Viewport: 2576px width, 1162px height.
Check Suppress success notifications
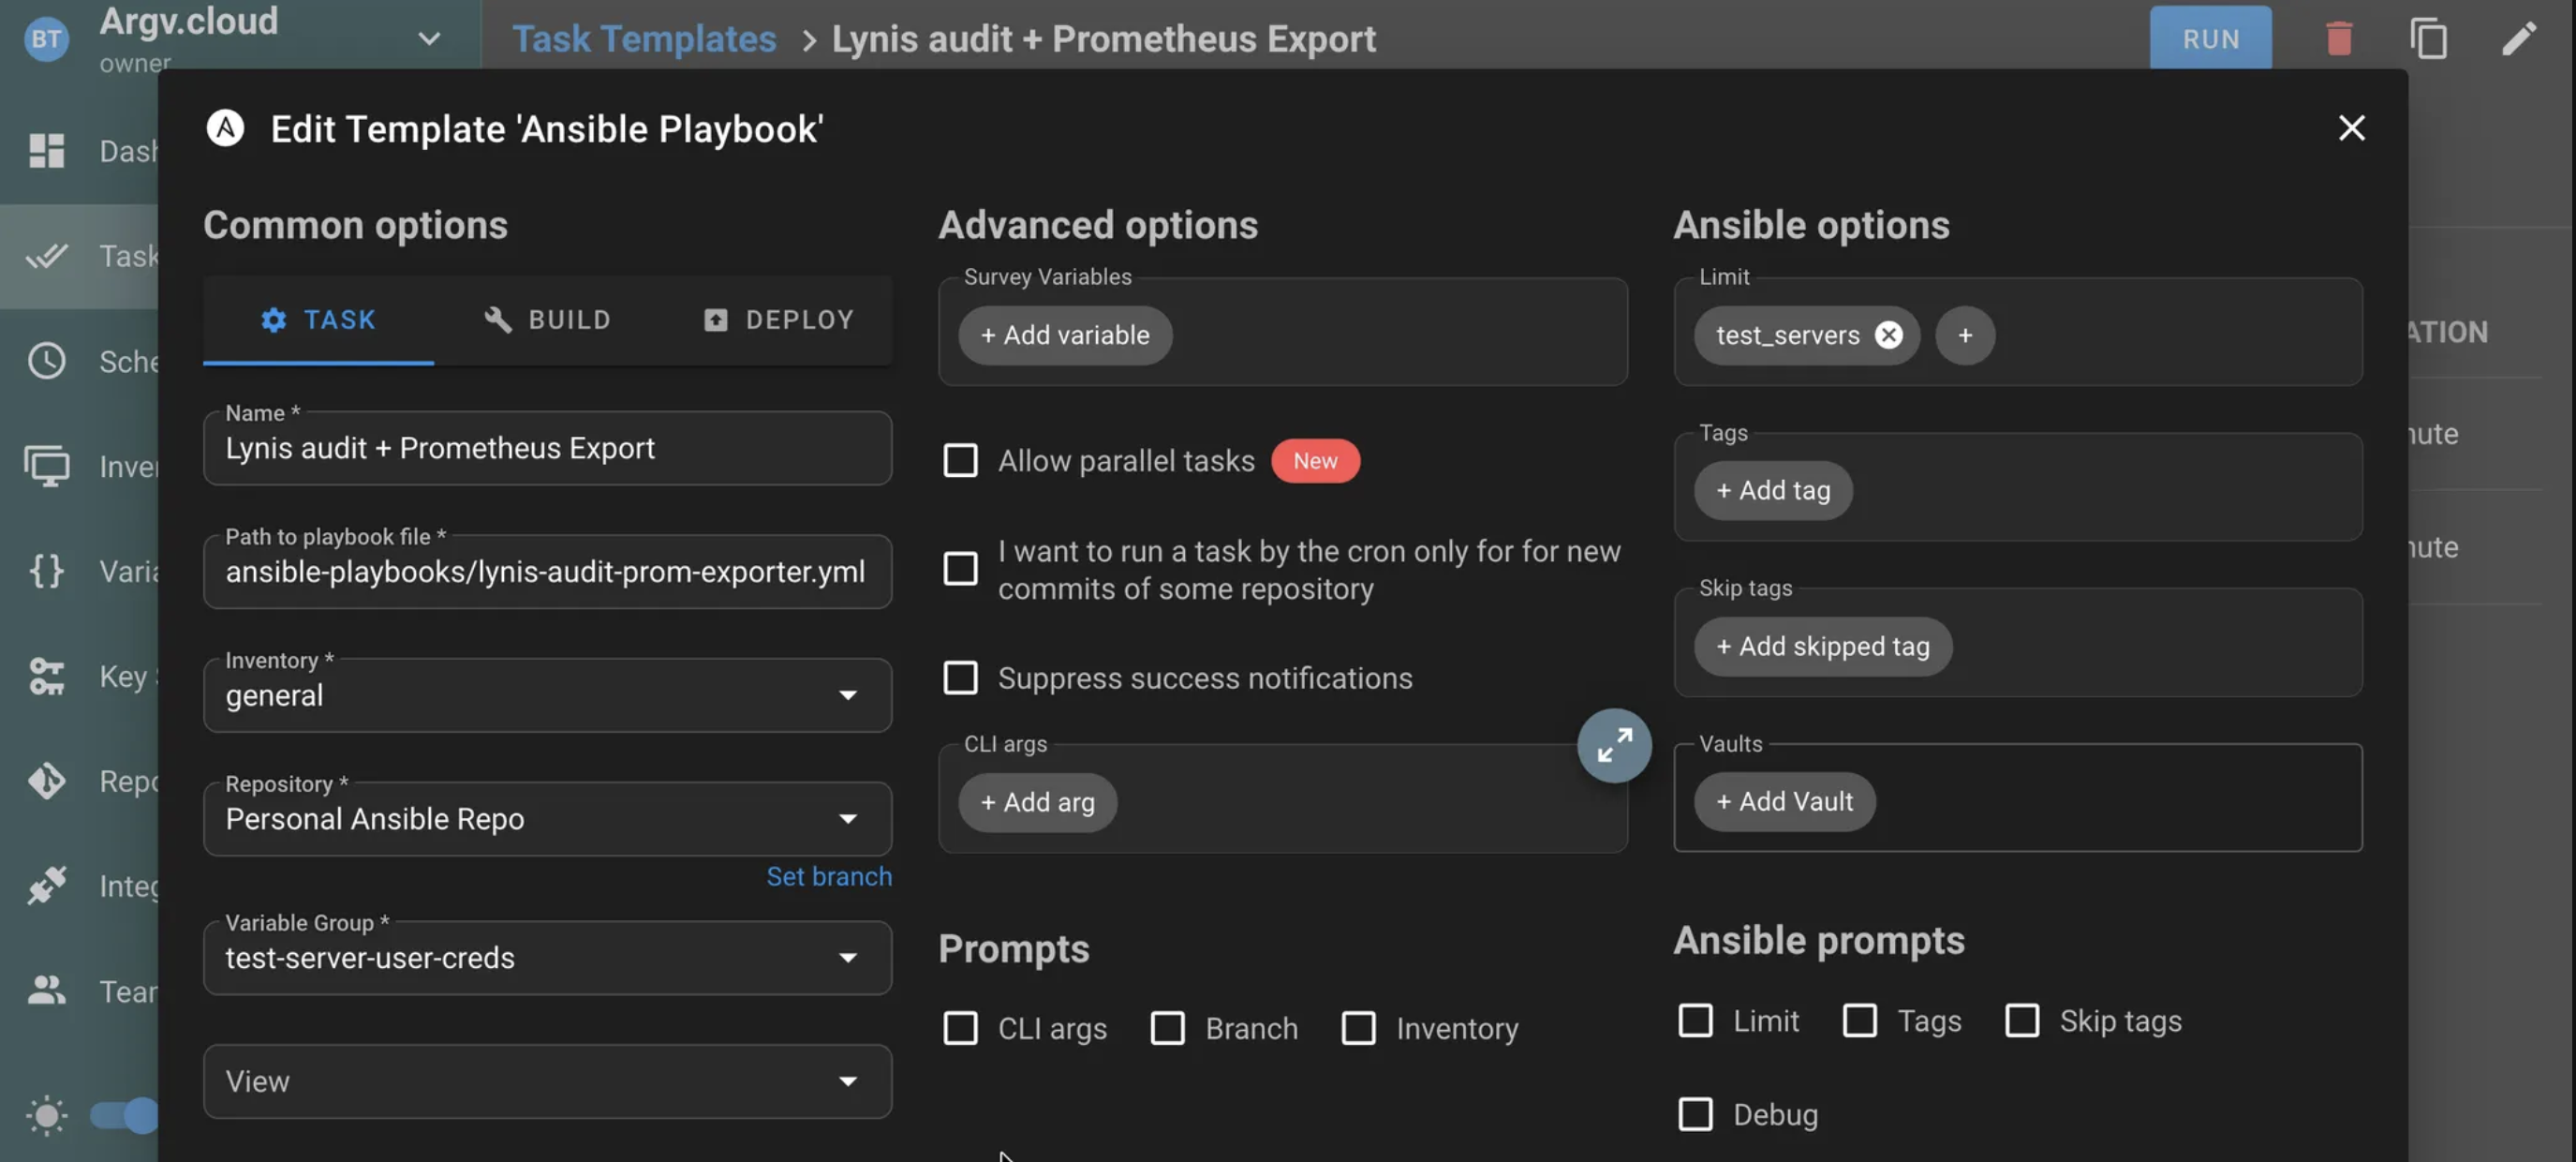(960, 678)
